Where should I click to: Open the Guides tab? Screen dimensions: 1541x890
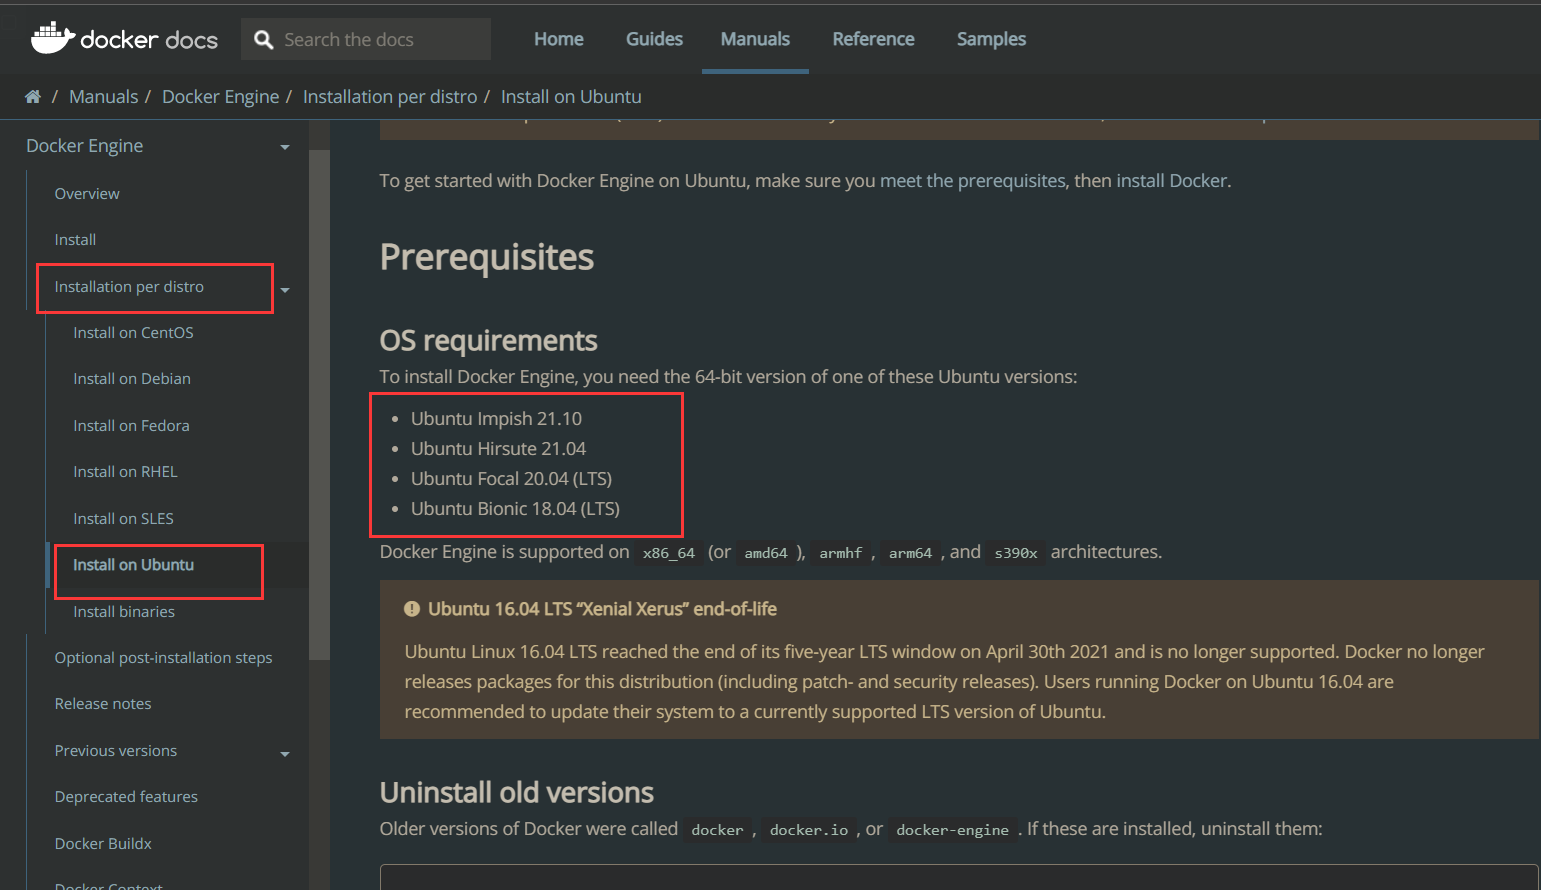[654, 39]
